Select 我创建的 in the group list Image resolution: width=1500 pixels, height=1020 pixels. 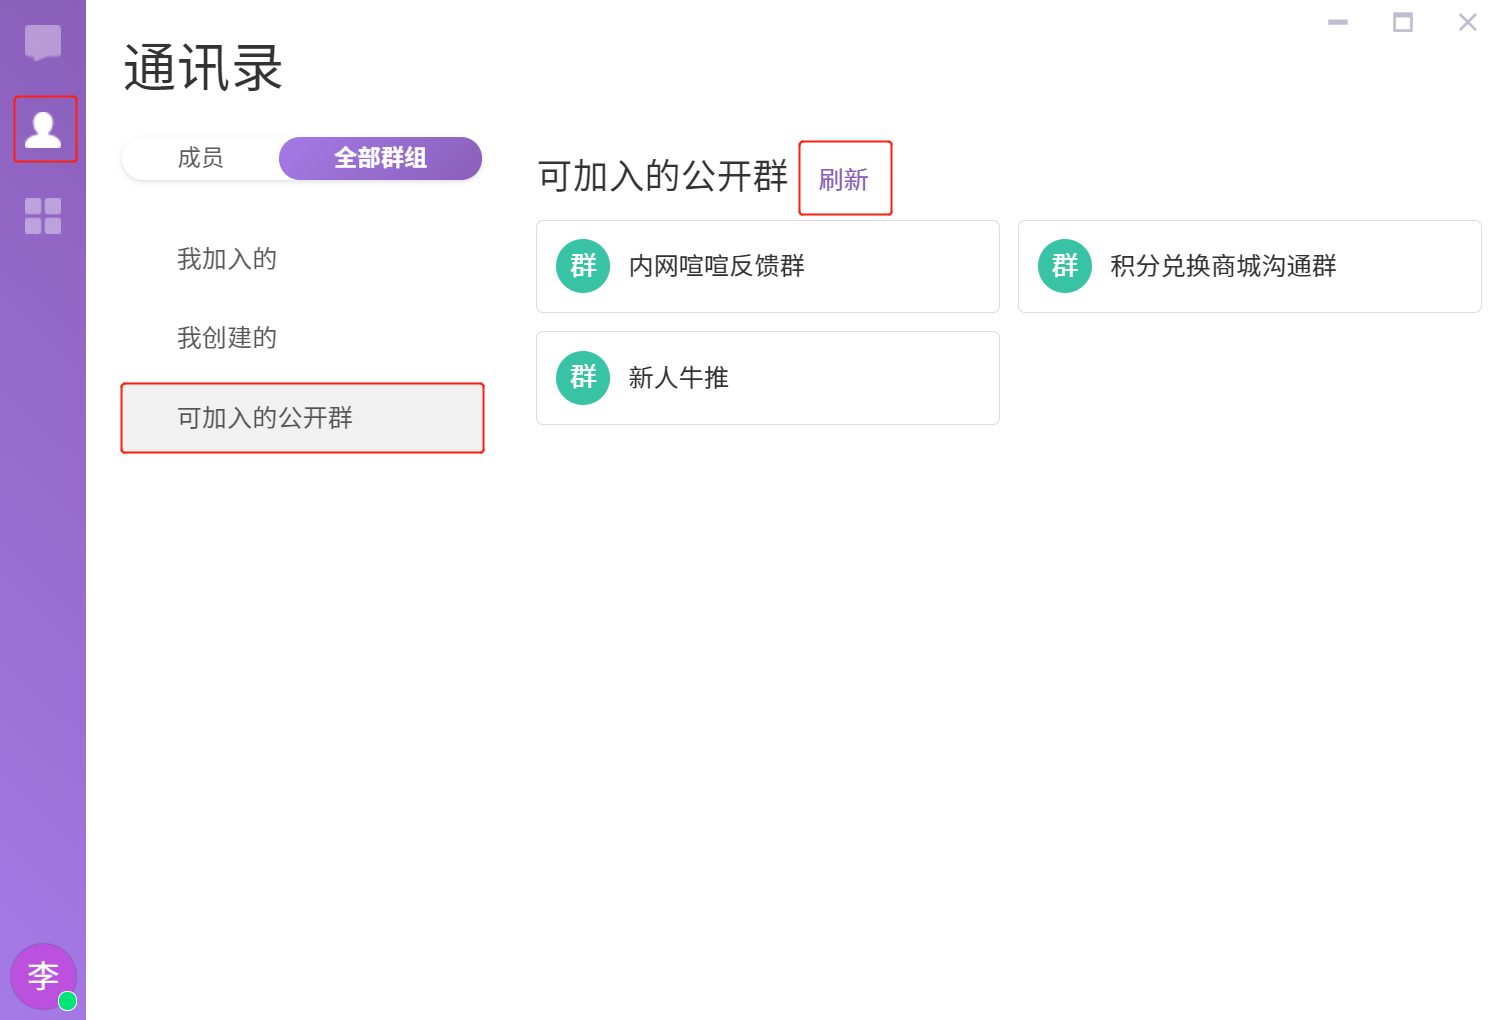coord(227,338)
